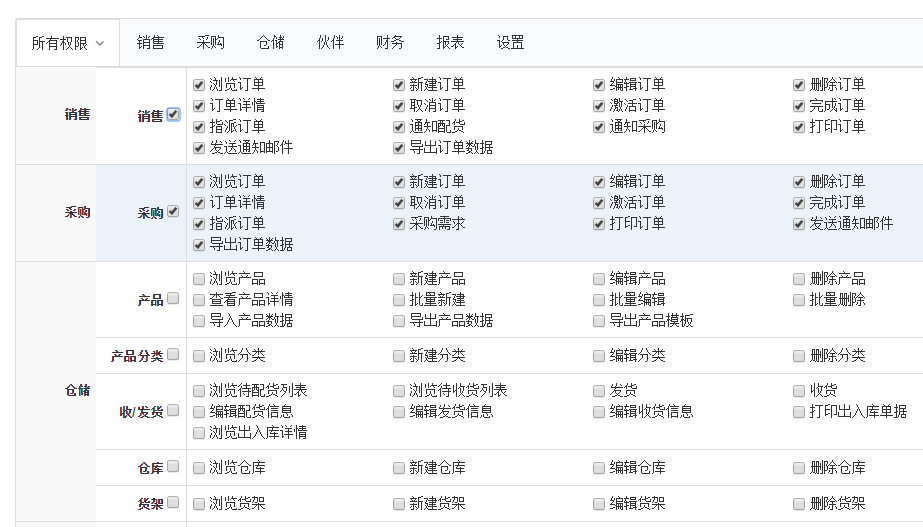
Task: Uncheck 采购需求 permission
Action: coord(399,224)
